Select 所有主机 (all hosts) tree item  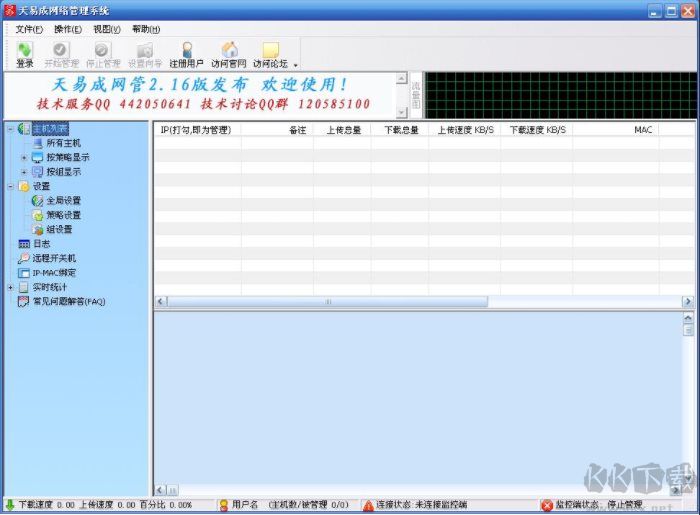(x=63, y=143)
